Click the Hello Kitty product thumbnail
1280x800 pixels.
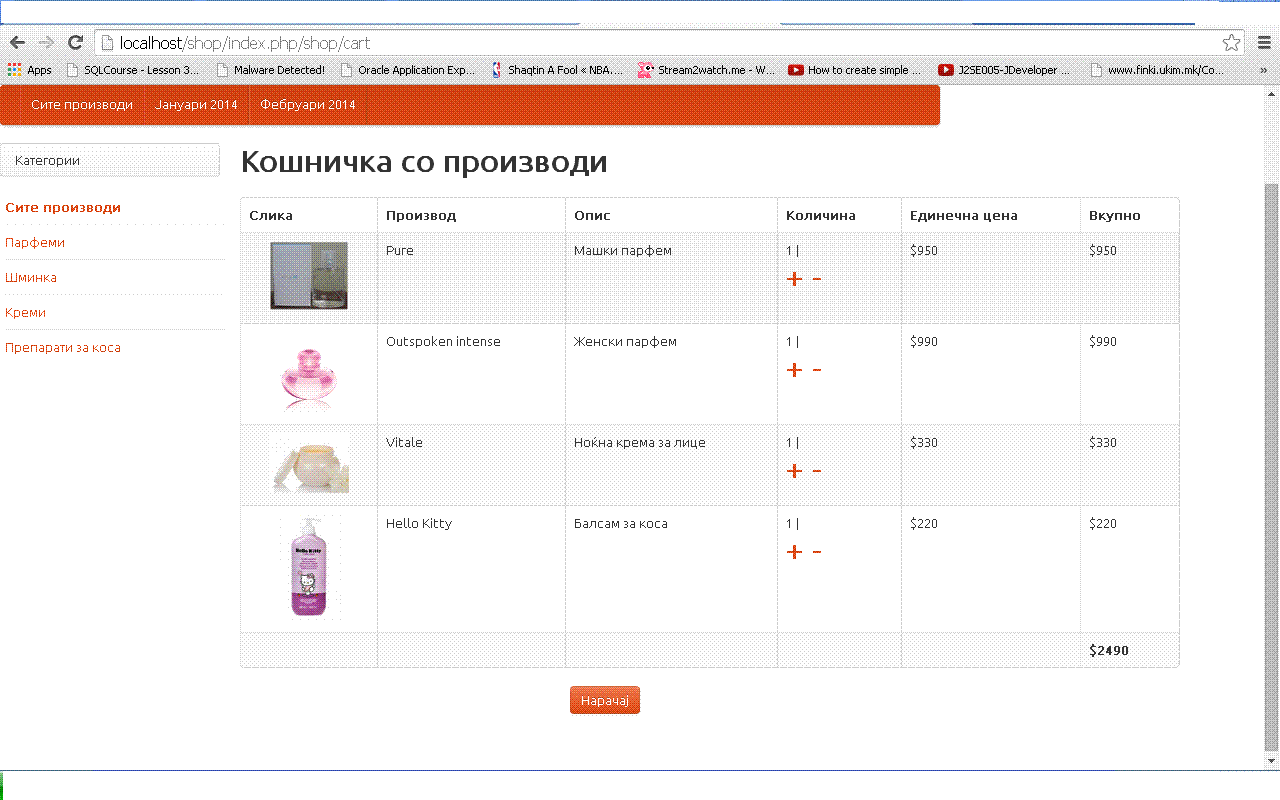(x=310, y=566)
